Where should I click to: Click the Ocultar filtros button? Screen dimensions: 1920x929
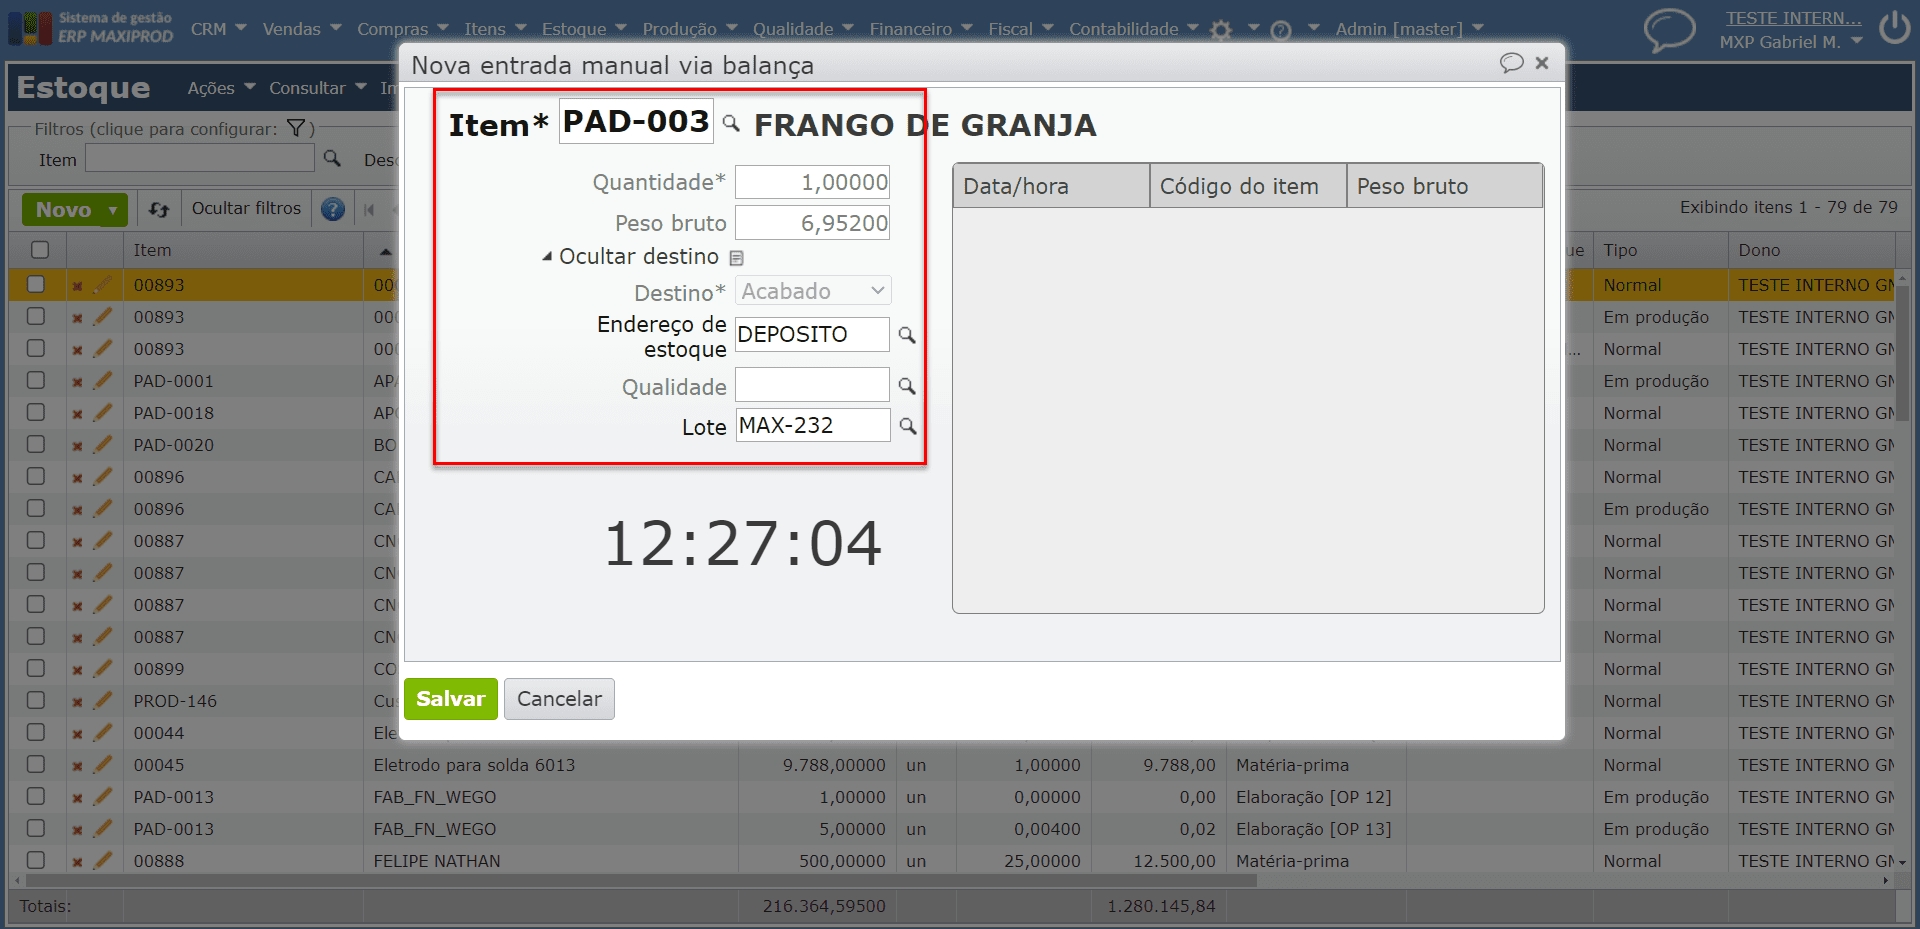click(246, 208)
